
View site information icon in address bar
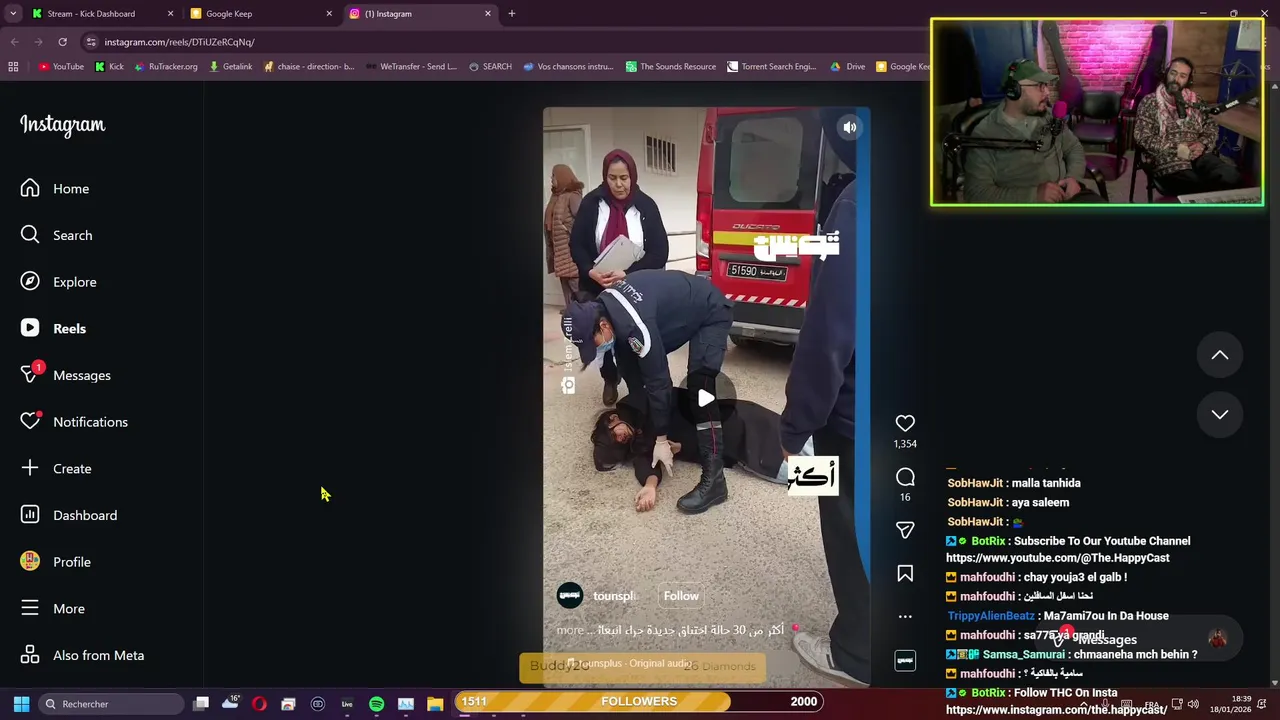pos(91,42)
